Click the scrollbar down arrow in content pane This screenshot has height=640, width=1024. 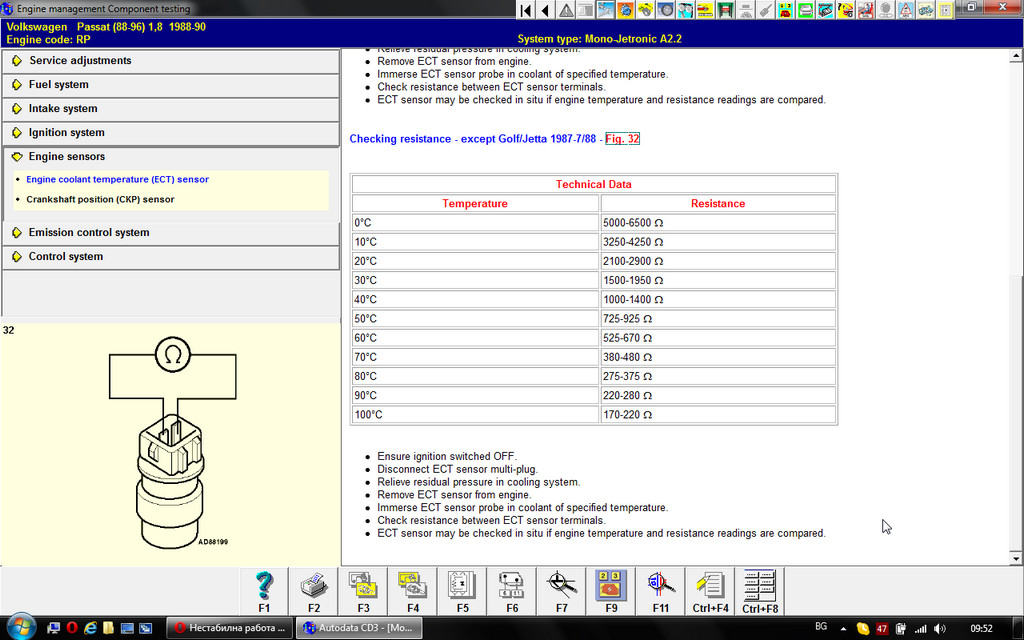click(x=1016, y=557)
